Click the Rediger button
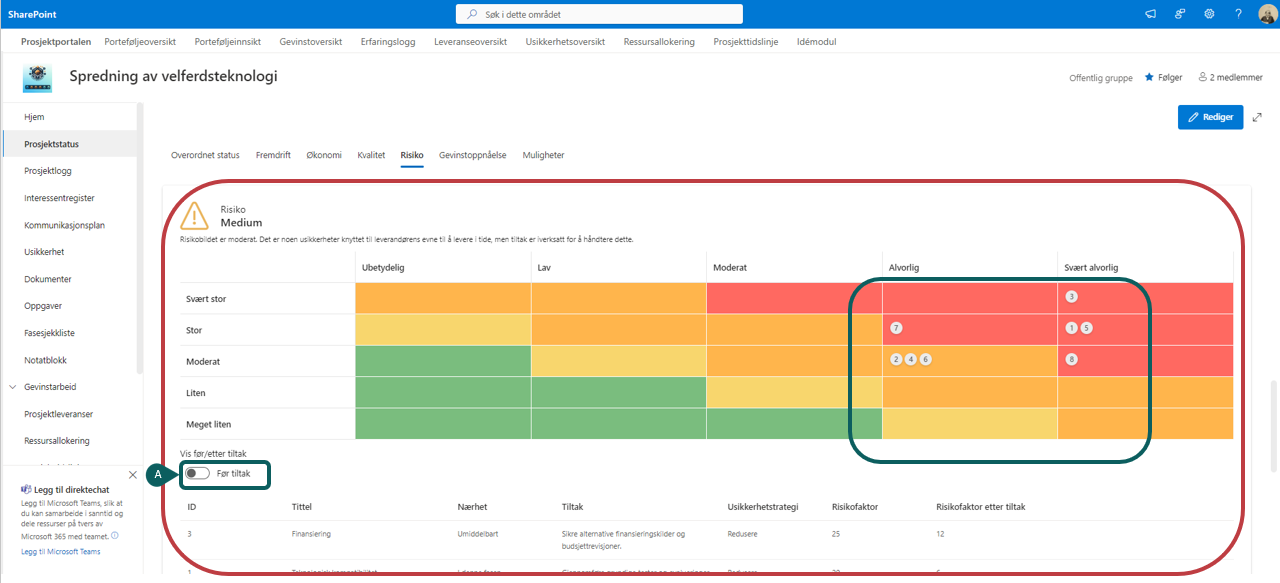The width and height of the screenshot is (1280, 583). click(1210, 117)
